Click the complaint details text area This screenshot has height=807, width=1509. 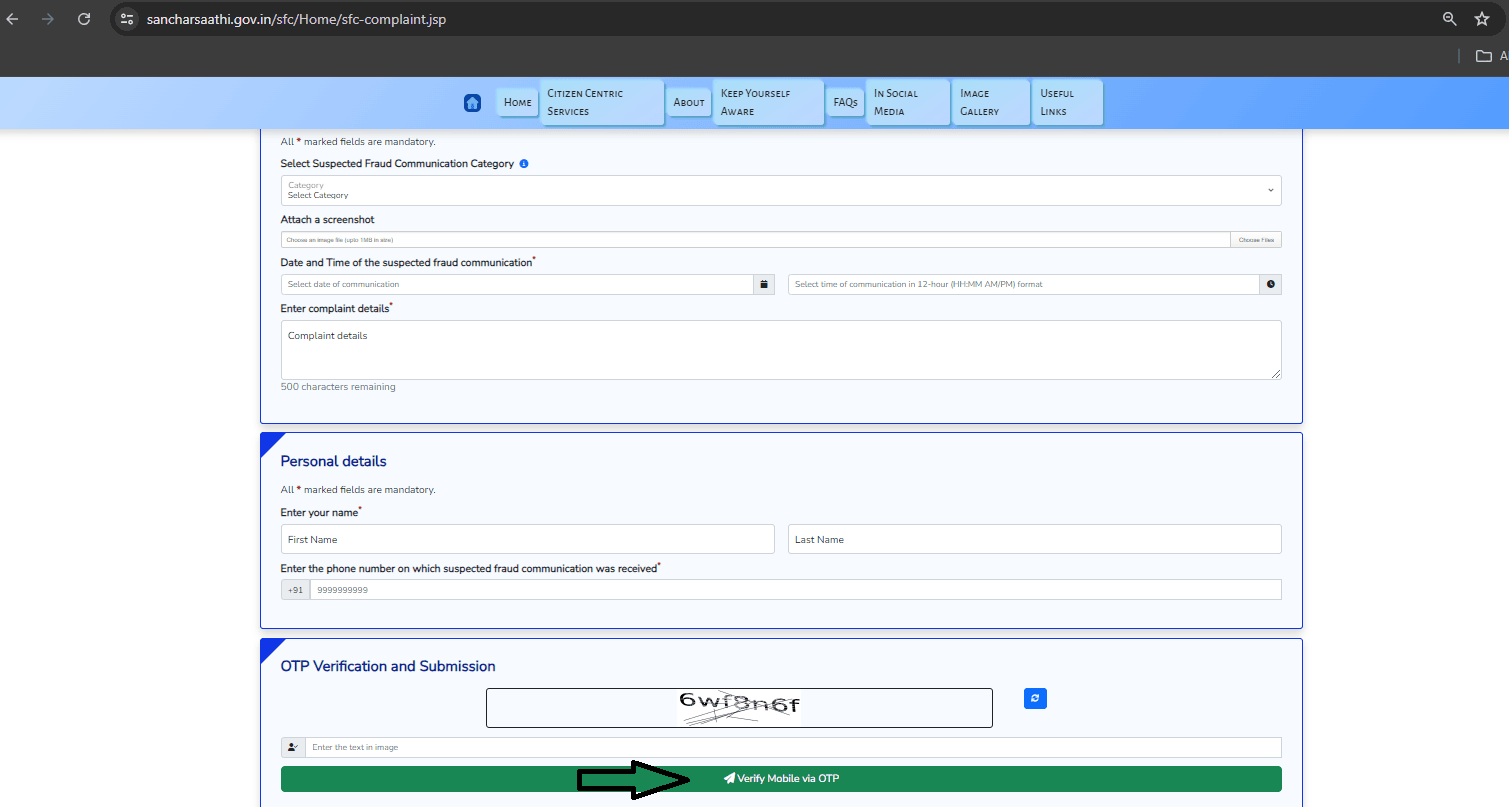(780, 350)
